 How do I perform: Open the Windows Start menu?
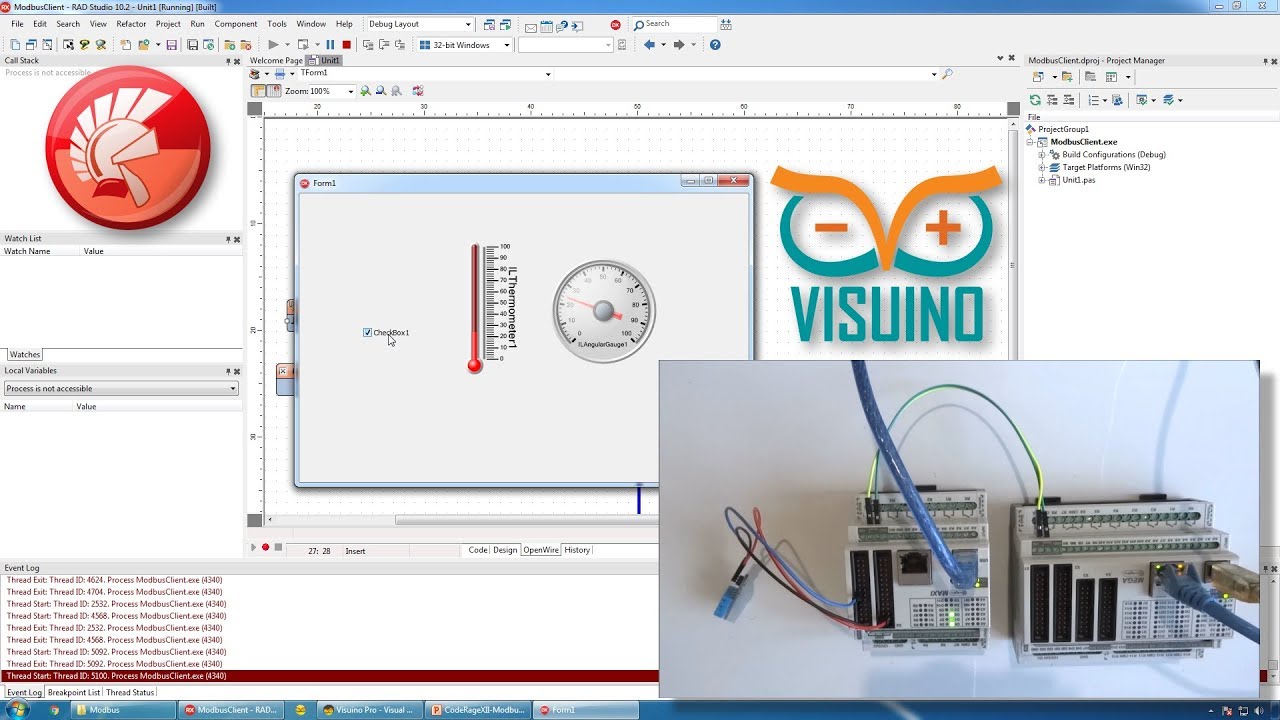18,710
